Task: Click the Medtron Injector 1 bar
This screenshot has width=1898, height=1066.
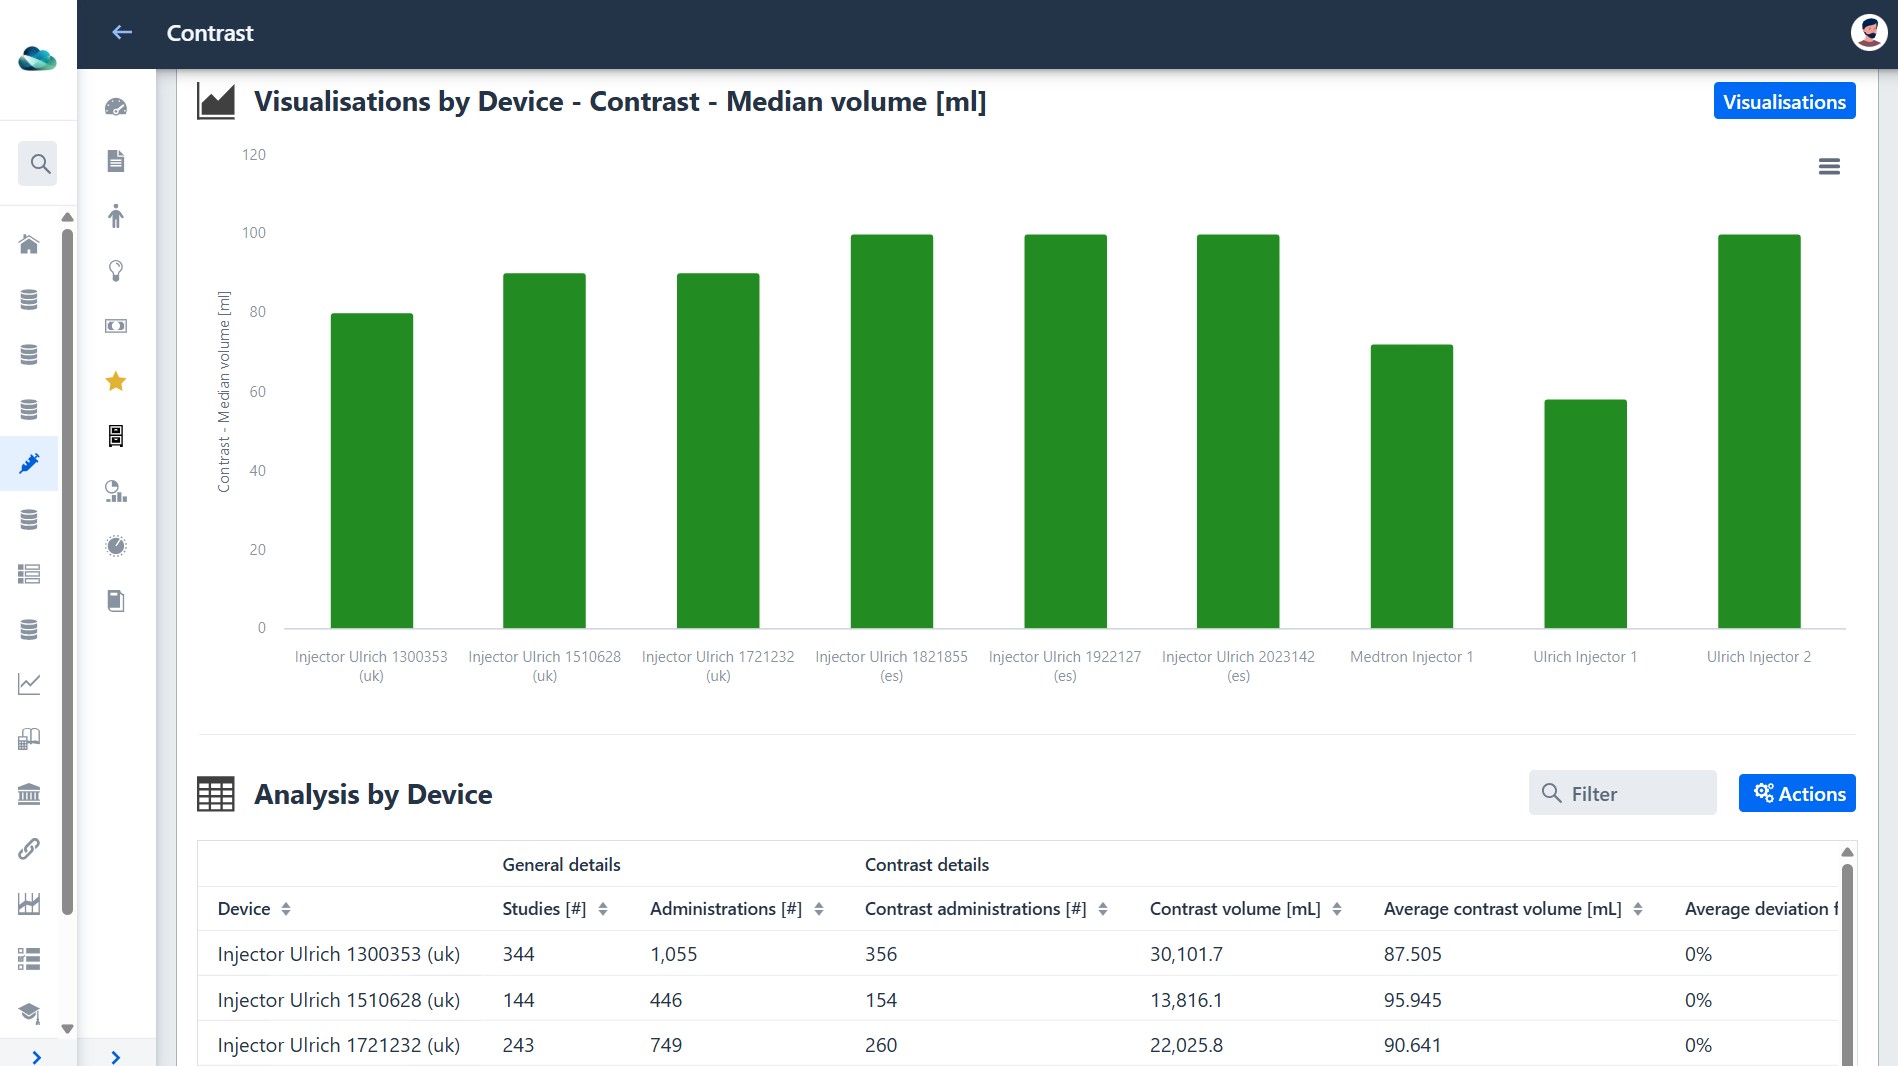Action: [x=1411, y=486]
